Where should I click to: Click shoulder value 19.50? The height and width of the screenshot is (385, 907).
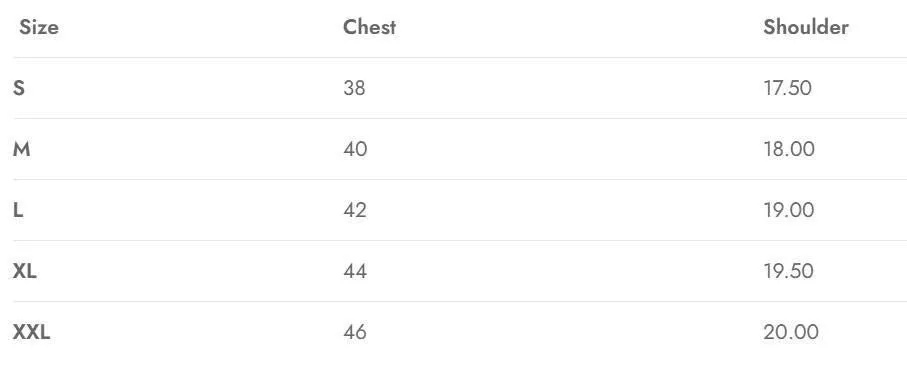(x=788, y=271)
